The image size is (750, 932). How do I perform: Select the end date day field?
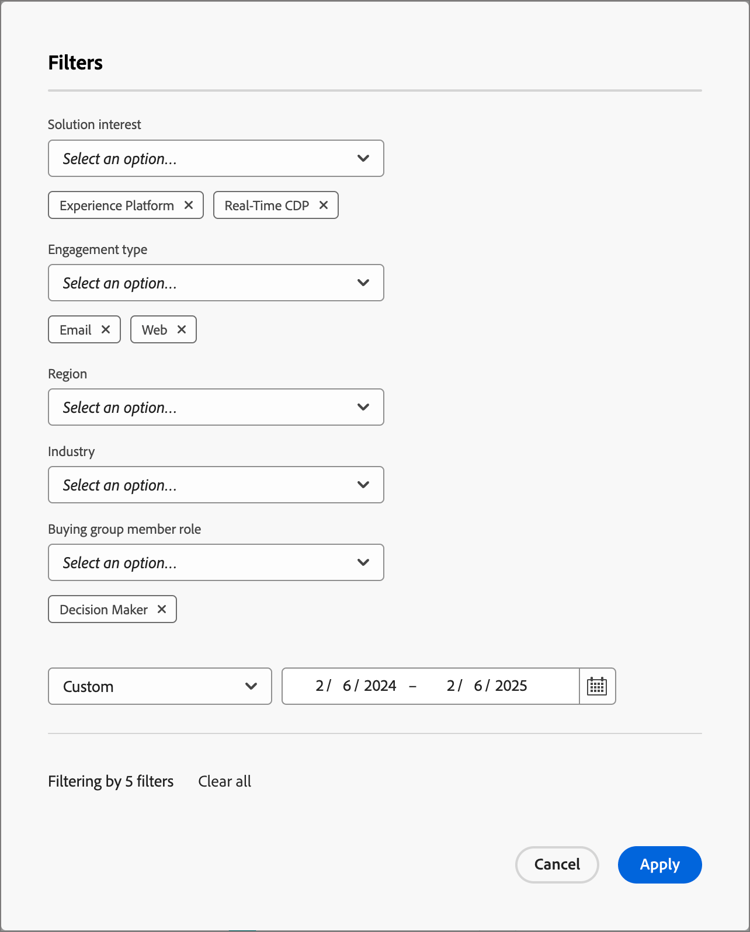pyautogui.click(x=478, y=686)
